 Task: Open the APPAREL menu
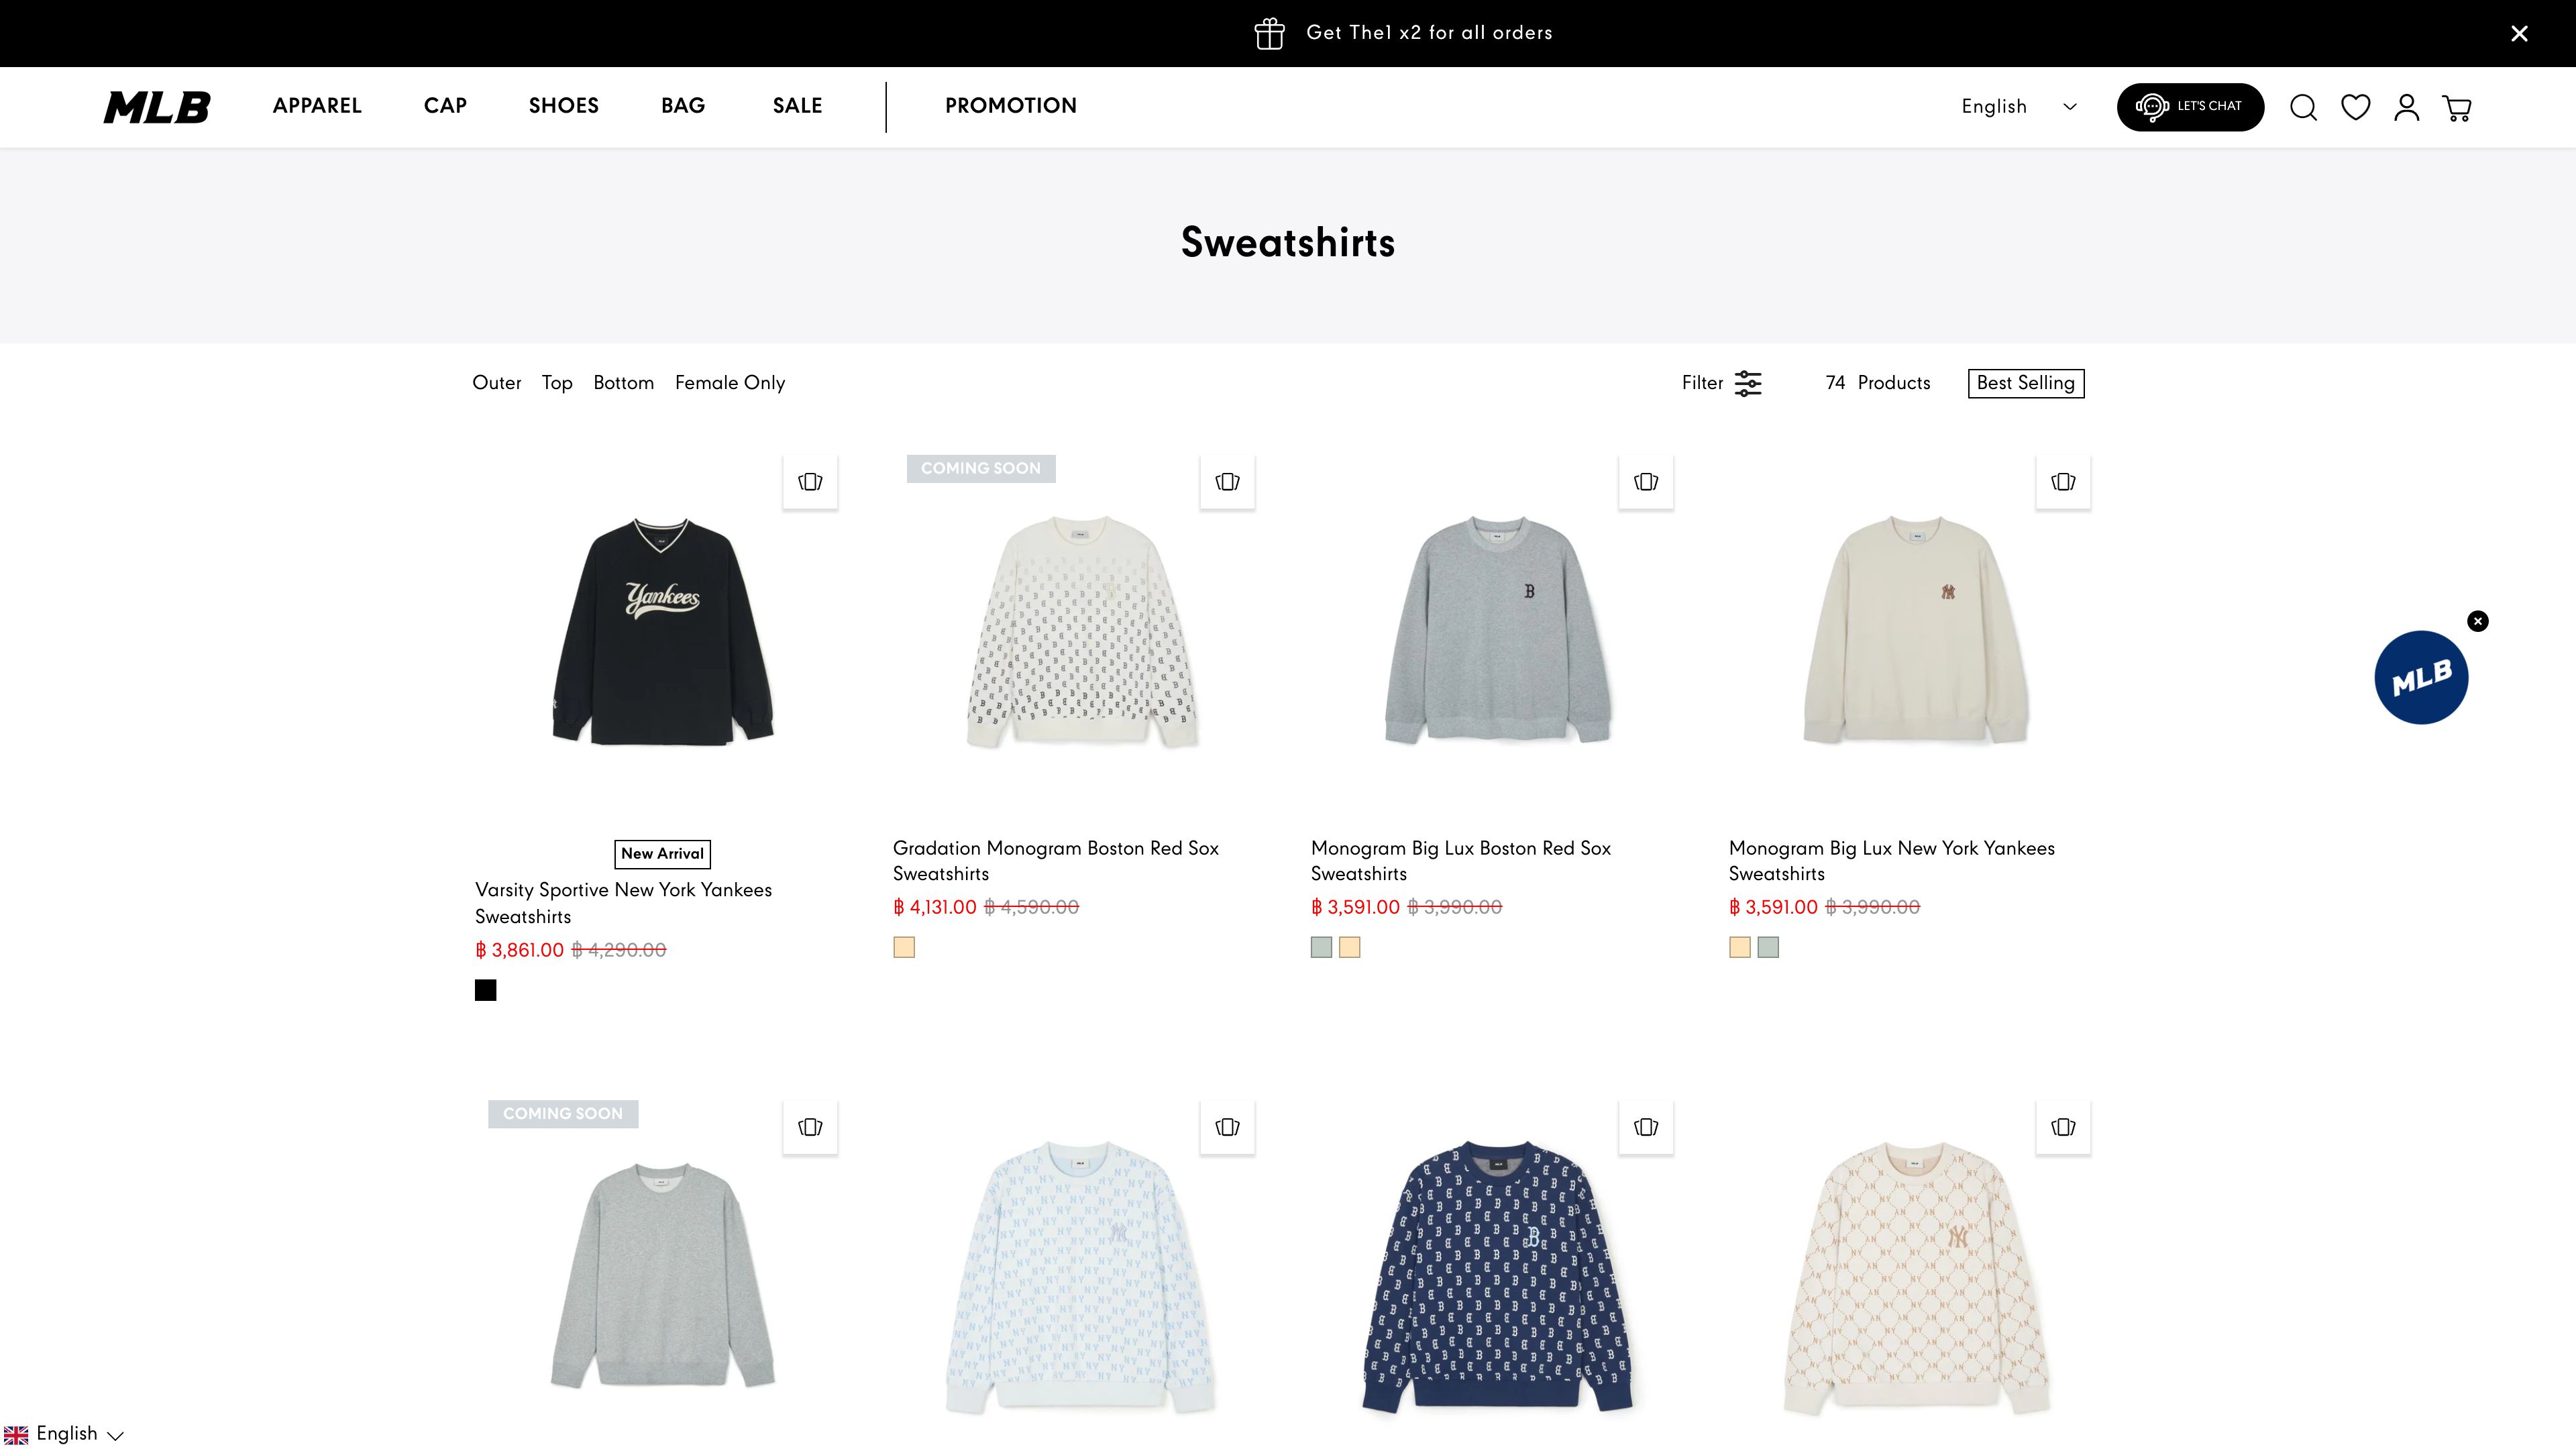(317, 106)
